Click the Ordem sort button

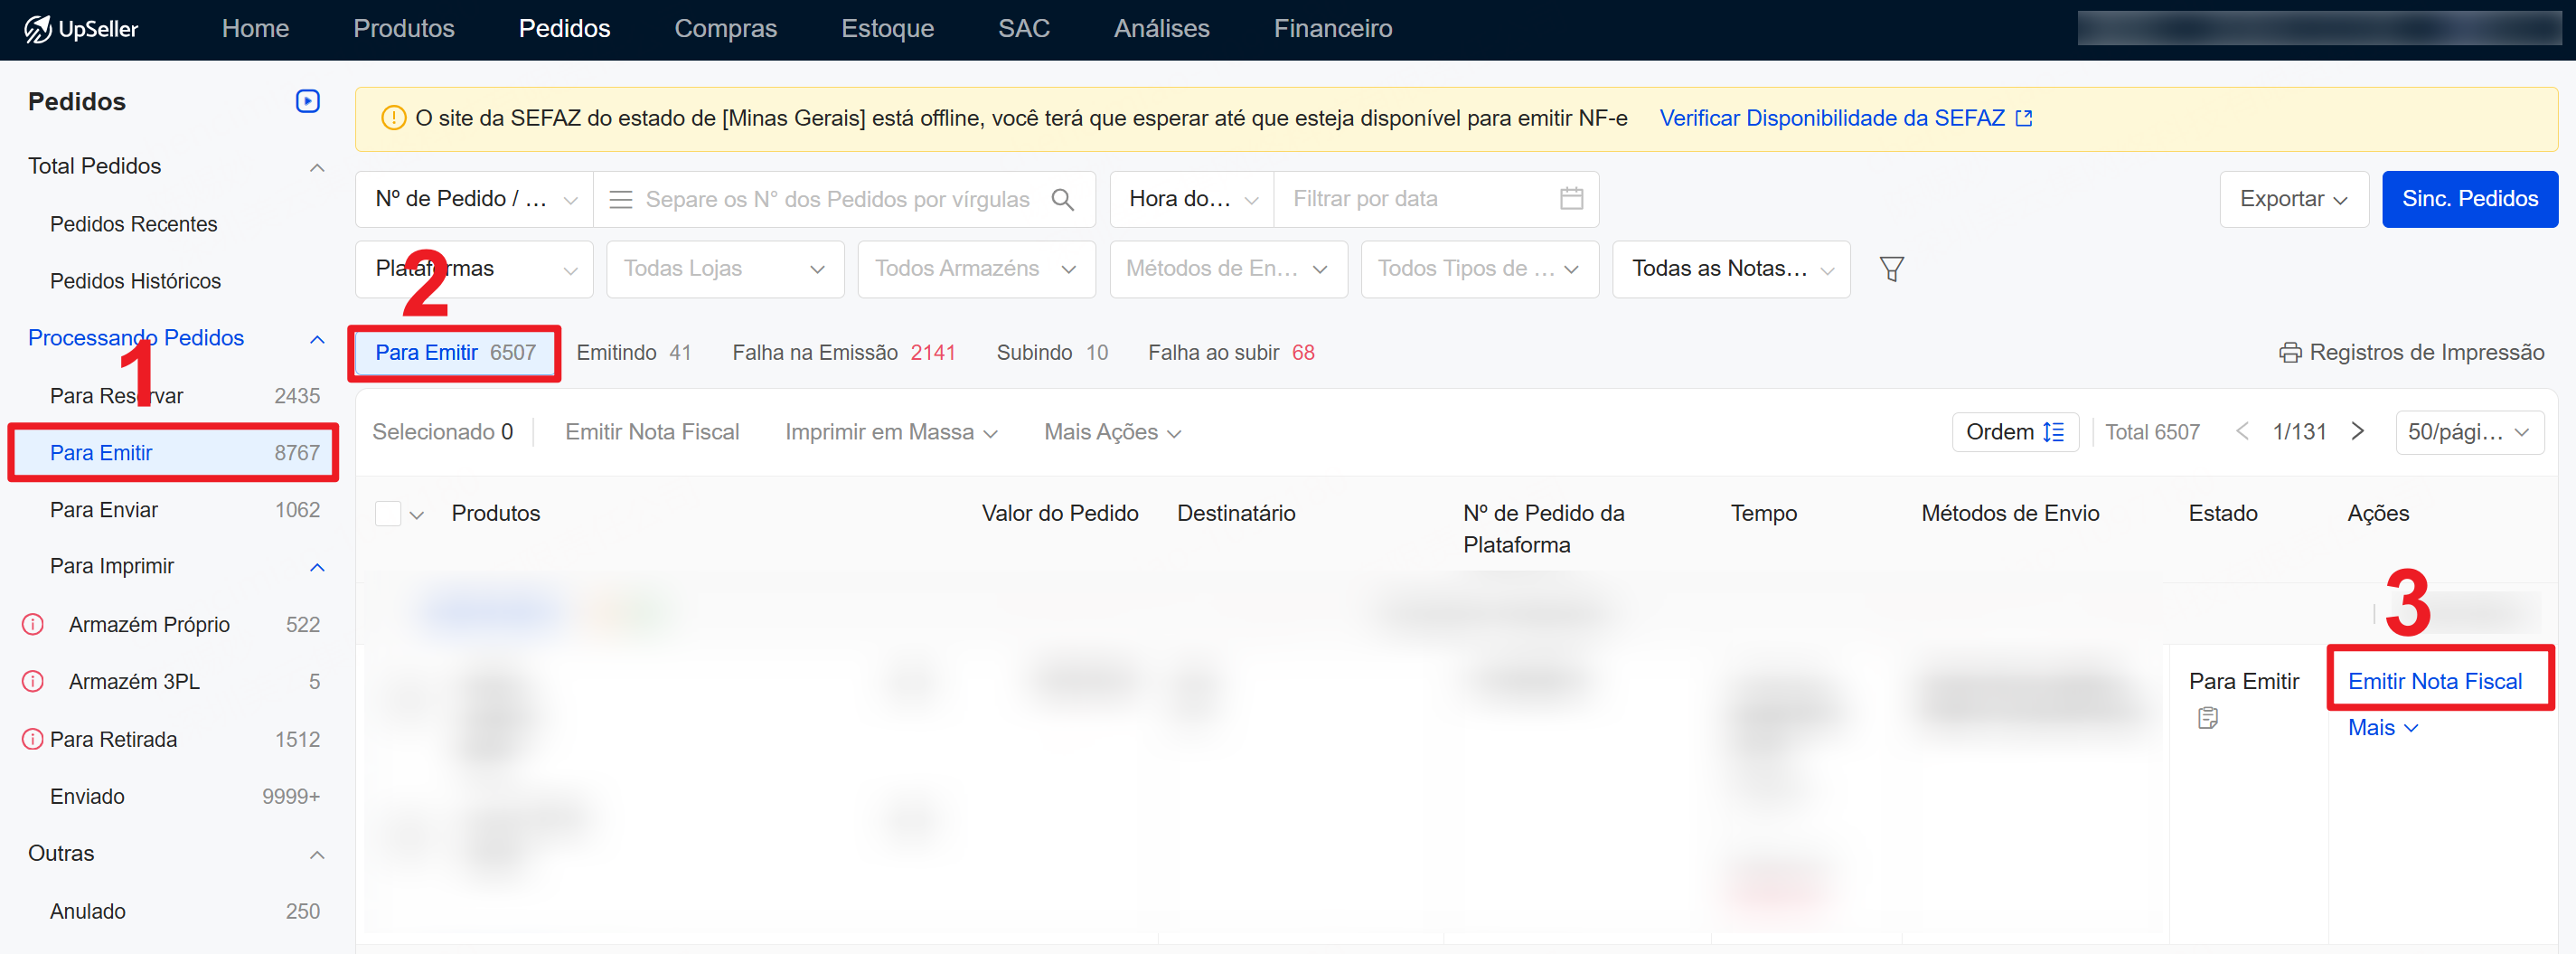2014,432
